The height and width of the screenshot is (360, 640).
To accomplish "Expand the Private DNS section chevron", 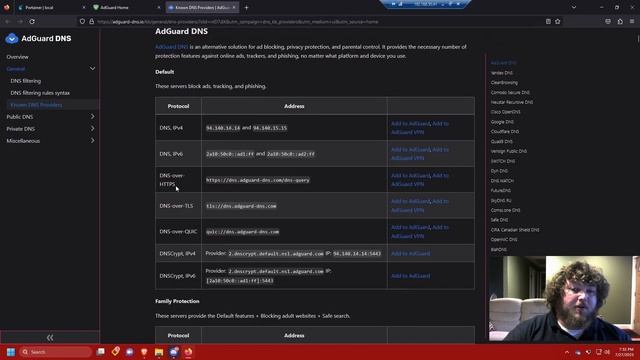I will point(92,129).
